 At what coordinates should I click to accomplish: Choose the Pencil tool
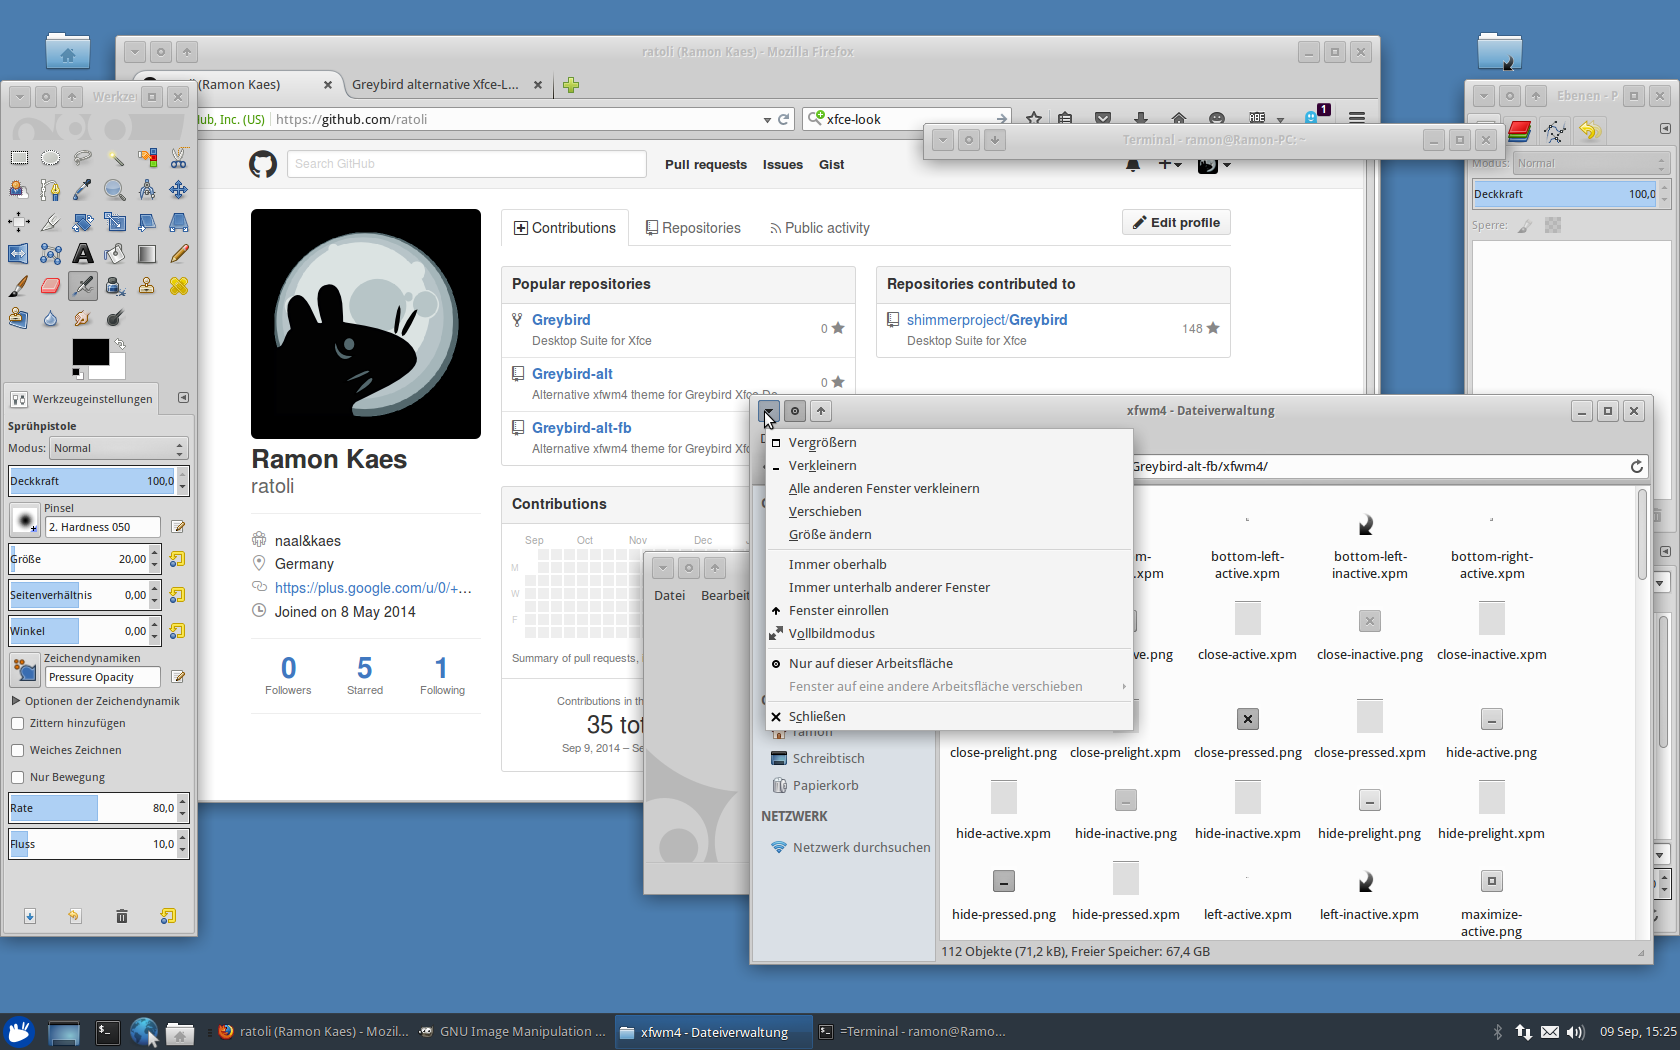point(179,254)
